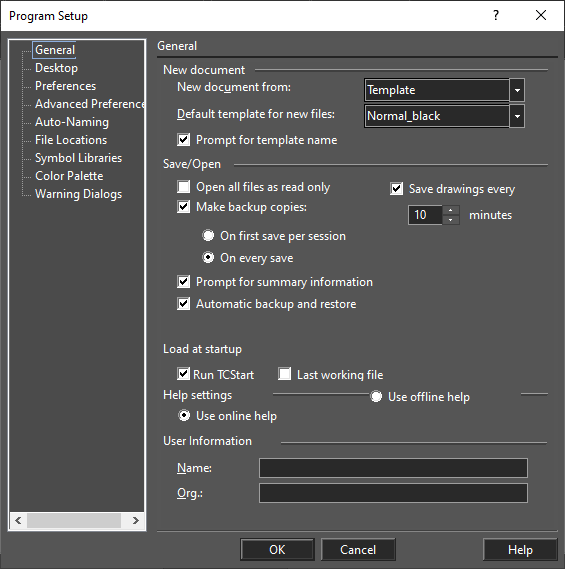Disable Automatic backup and restore checkbox
Viewport: 565px width, 569px height.
point(184,303)
